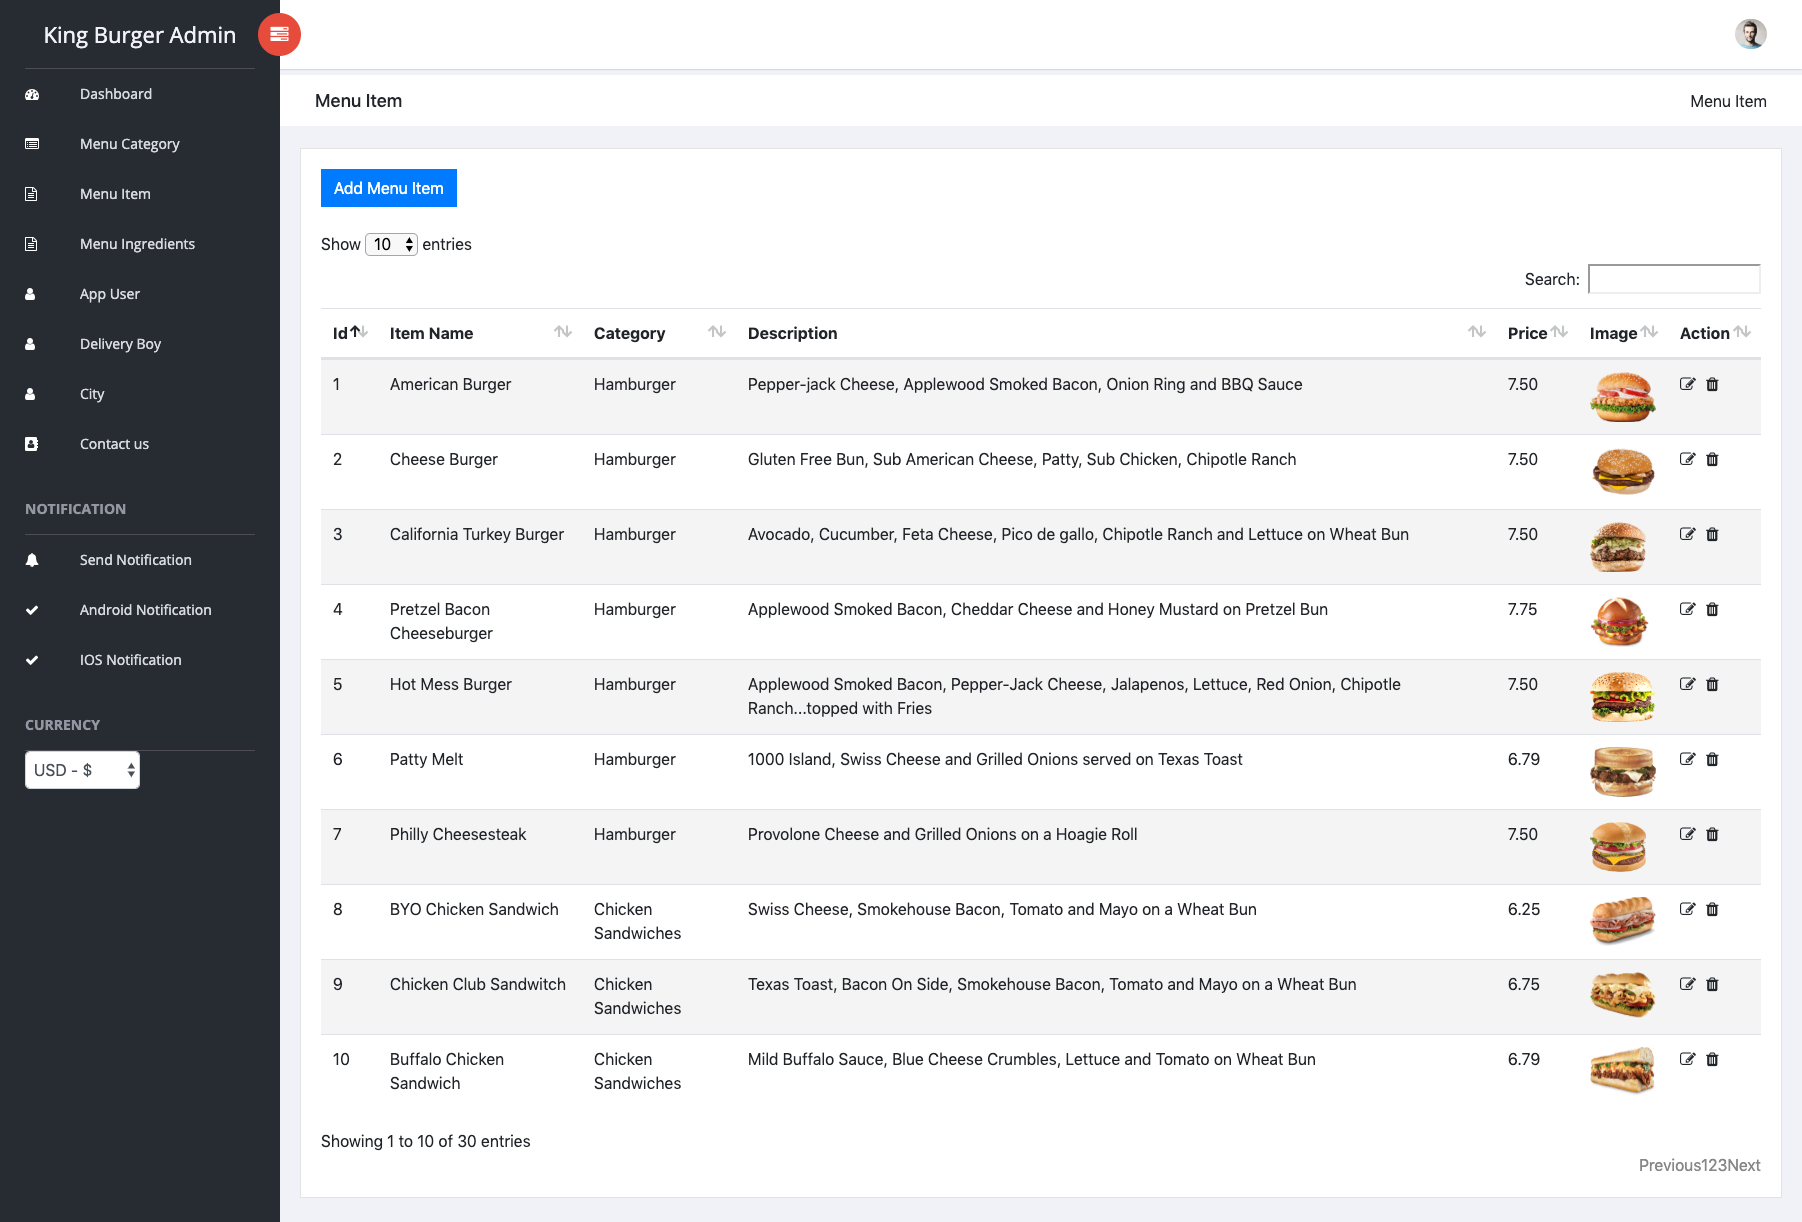Click the Dashboard gauge icon in sidebar
1802x1222 pixels.
pyautogui.click(x=32, y=94)
